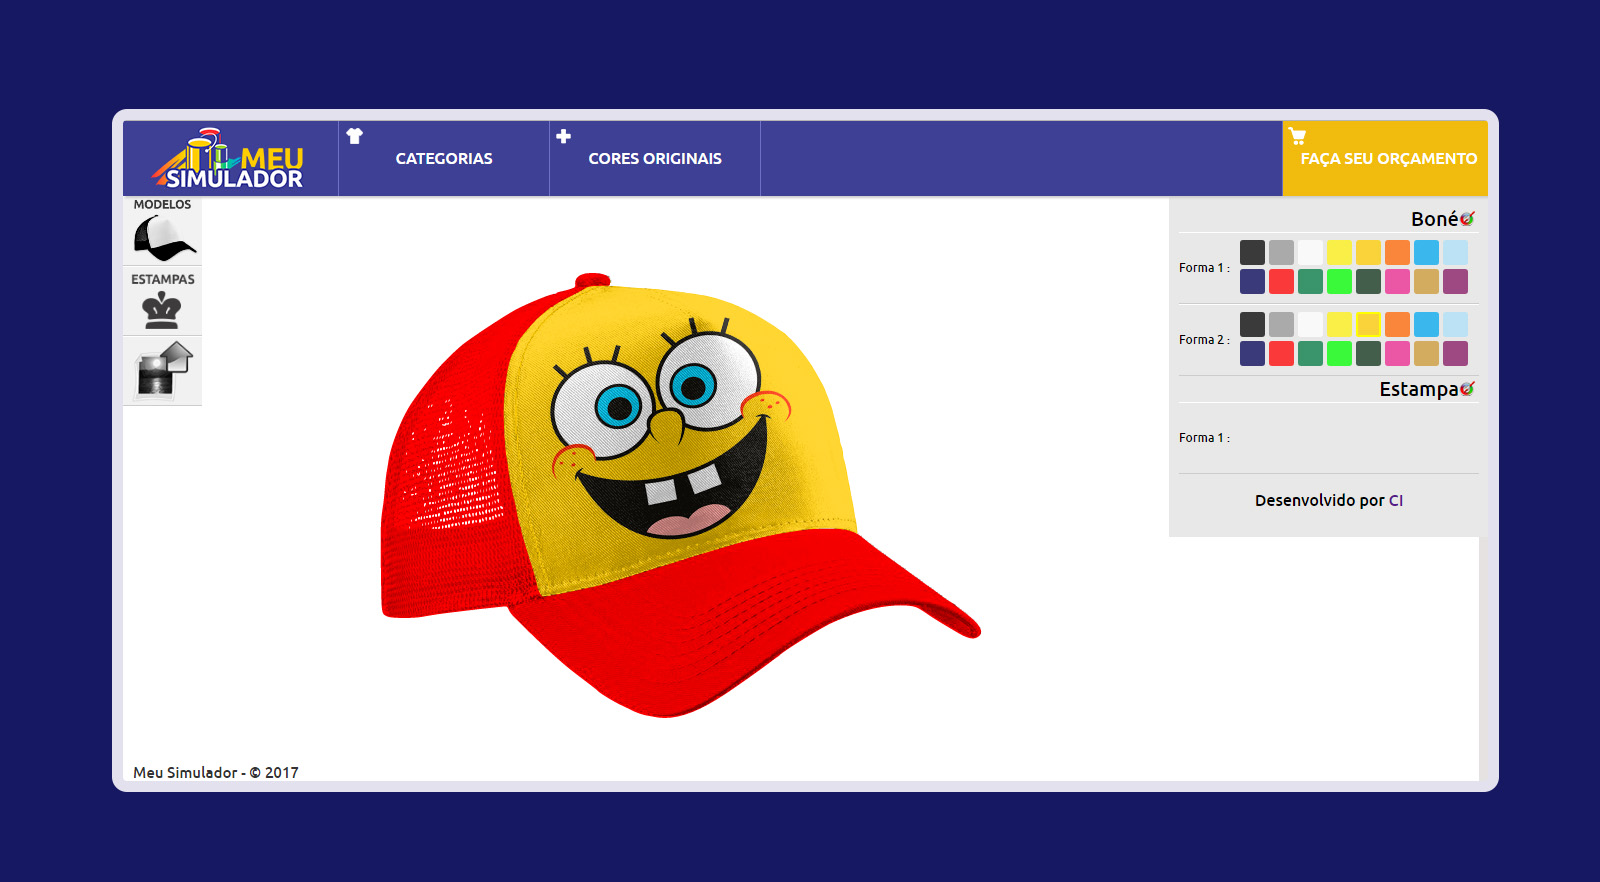This screenshot has height=882, width=1600.
Task: Set Forma 1 to white
Action: click(x=1310, y=252)
